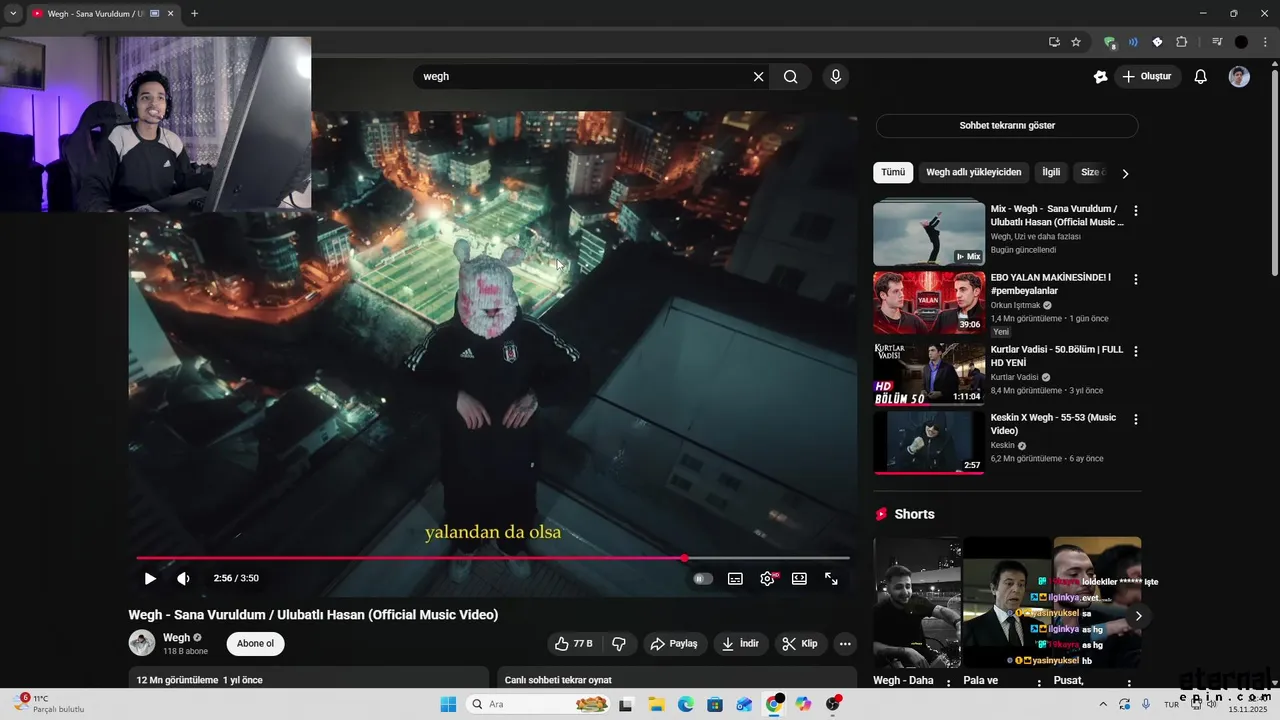The image size is (1280, 720).
Task: Click green extension icon with badge
Action: pos(1110,42)
